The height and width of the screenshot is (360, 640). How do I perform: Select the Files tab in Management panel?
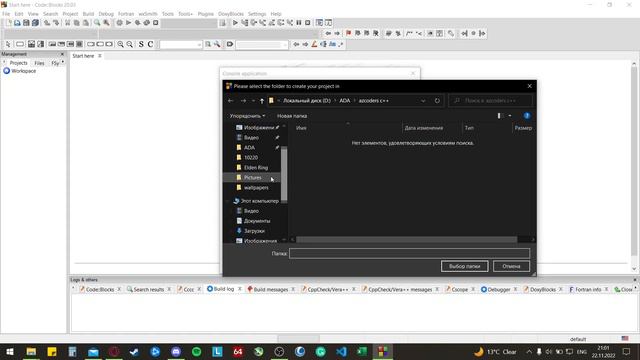39,63
